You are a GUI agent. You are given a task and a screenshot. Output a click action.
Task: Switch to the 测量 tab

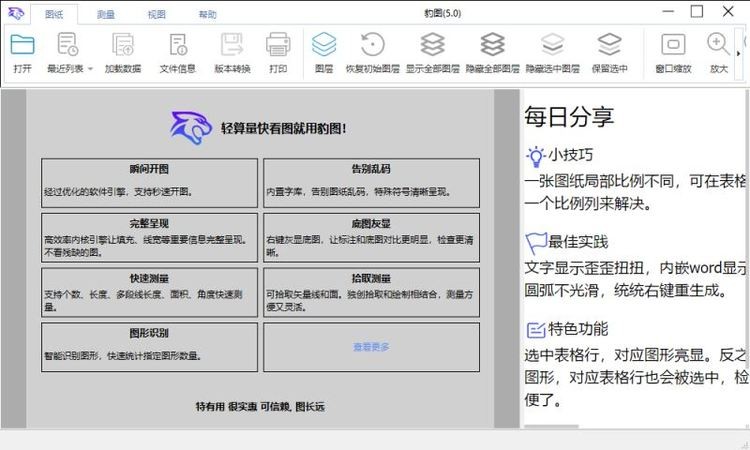(106, 14)
